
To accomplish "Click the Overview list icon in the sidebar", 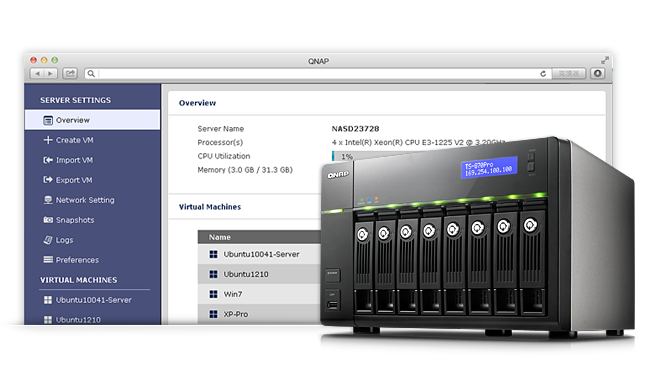I will tap(48, 120).
